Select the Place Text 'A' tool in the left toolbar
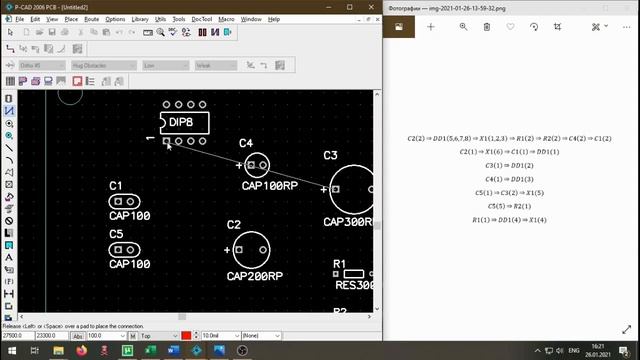 pos(9,258)
